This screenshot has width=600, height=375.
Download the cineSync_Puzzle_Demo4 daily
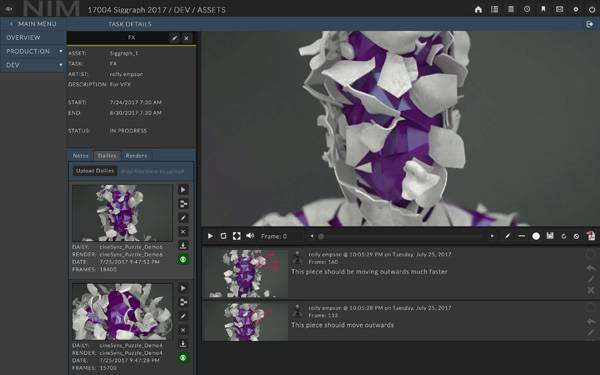pyautogui.click(x=183, y=344)
